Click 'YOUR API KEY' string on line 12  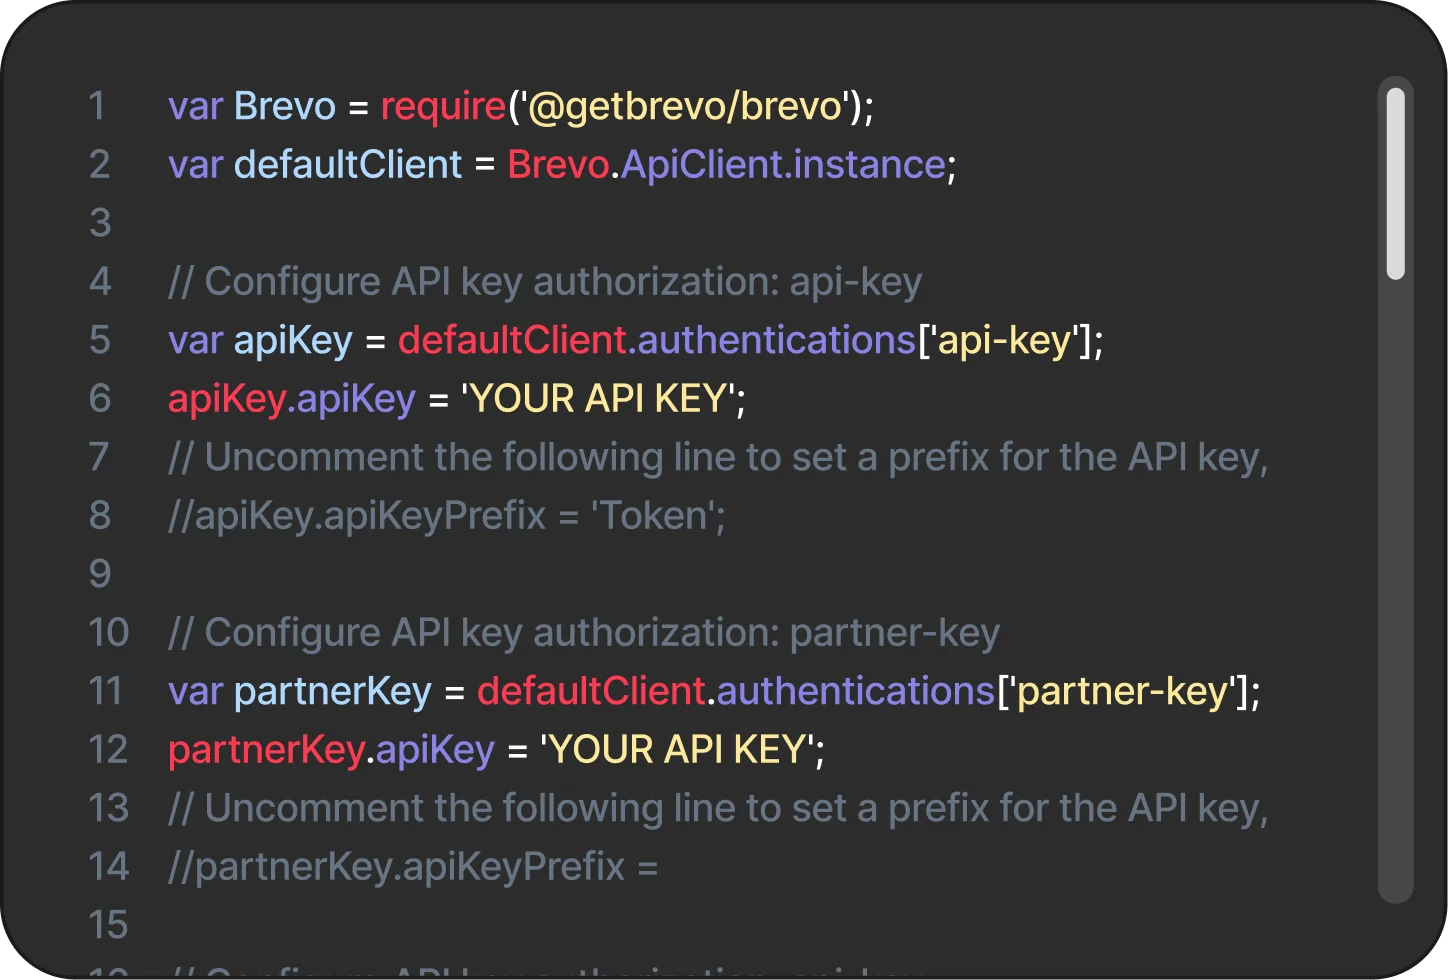point(678,750)
